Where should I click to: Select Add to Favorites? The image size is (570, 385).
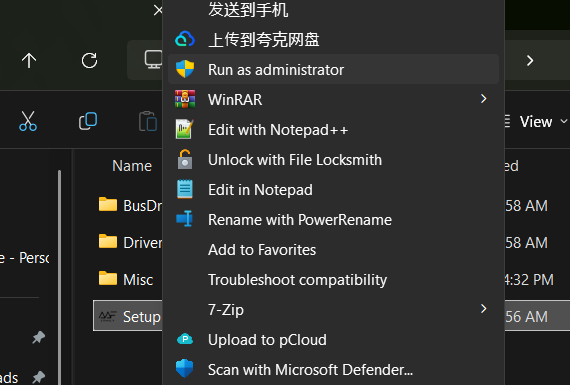(x=333, y=249)
